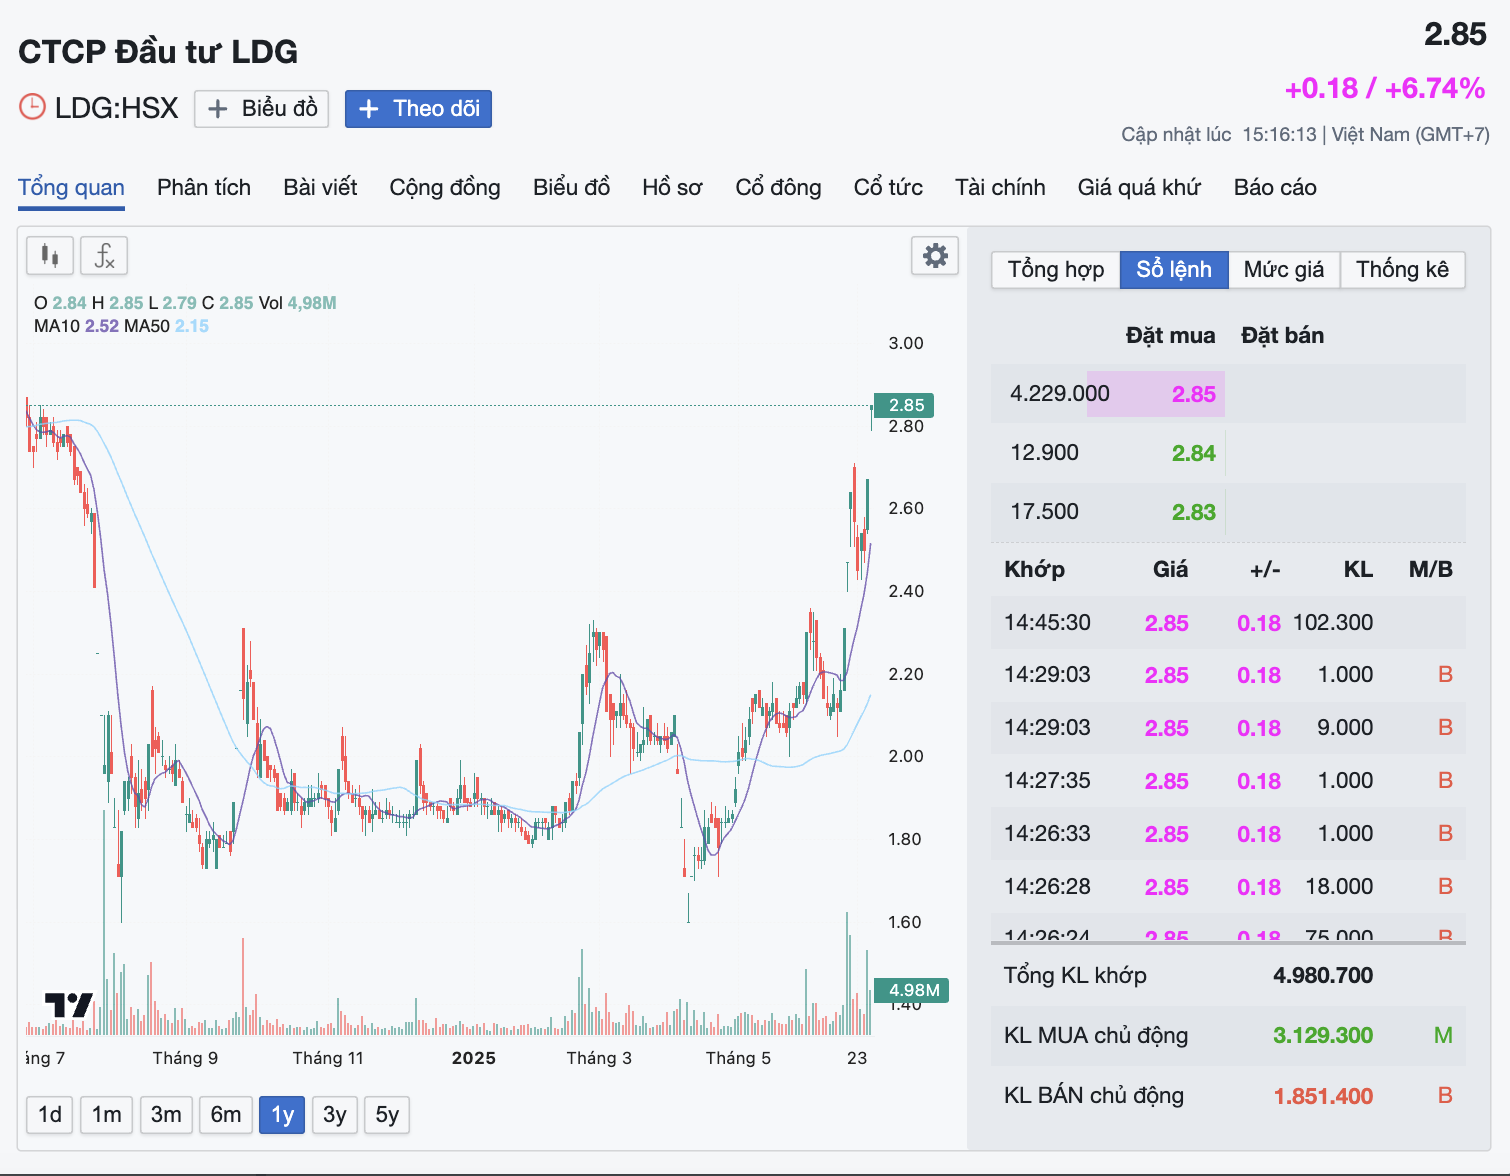1510x1176 pixels.
Task: Open the Bài viết tab
Action: [320, 188]
